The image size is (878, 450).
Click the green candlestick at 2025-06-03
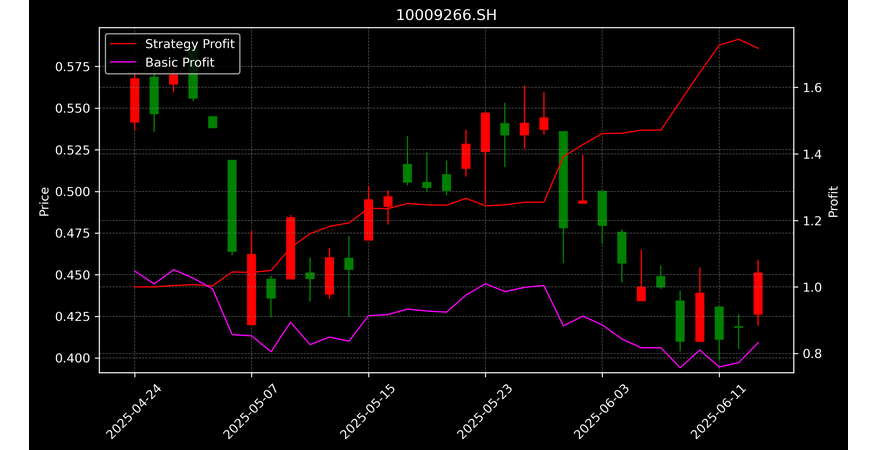pos(603,208)
